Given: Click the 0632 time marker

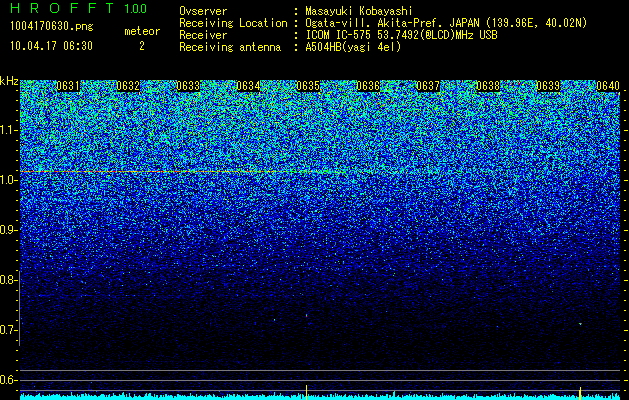Looking at the screenshot, I should pos(128,86).
